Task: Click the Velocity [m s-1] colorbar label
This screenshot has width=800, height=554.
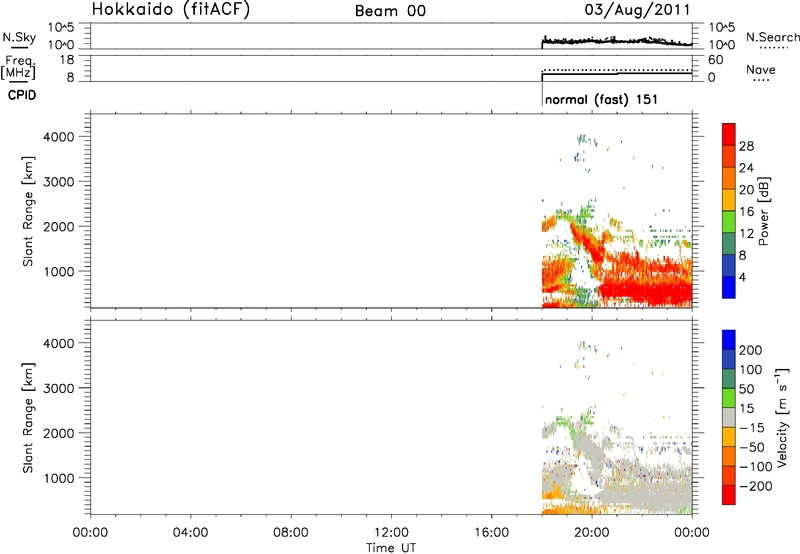Action: [782, 417]
